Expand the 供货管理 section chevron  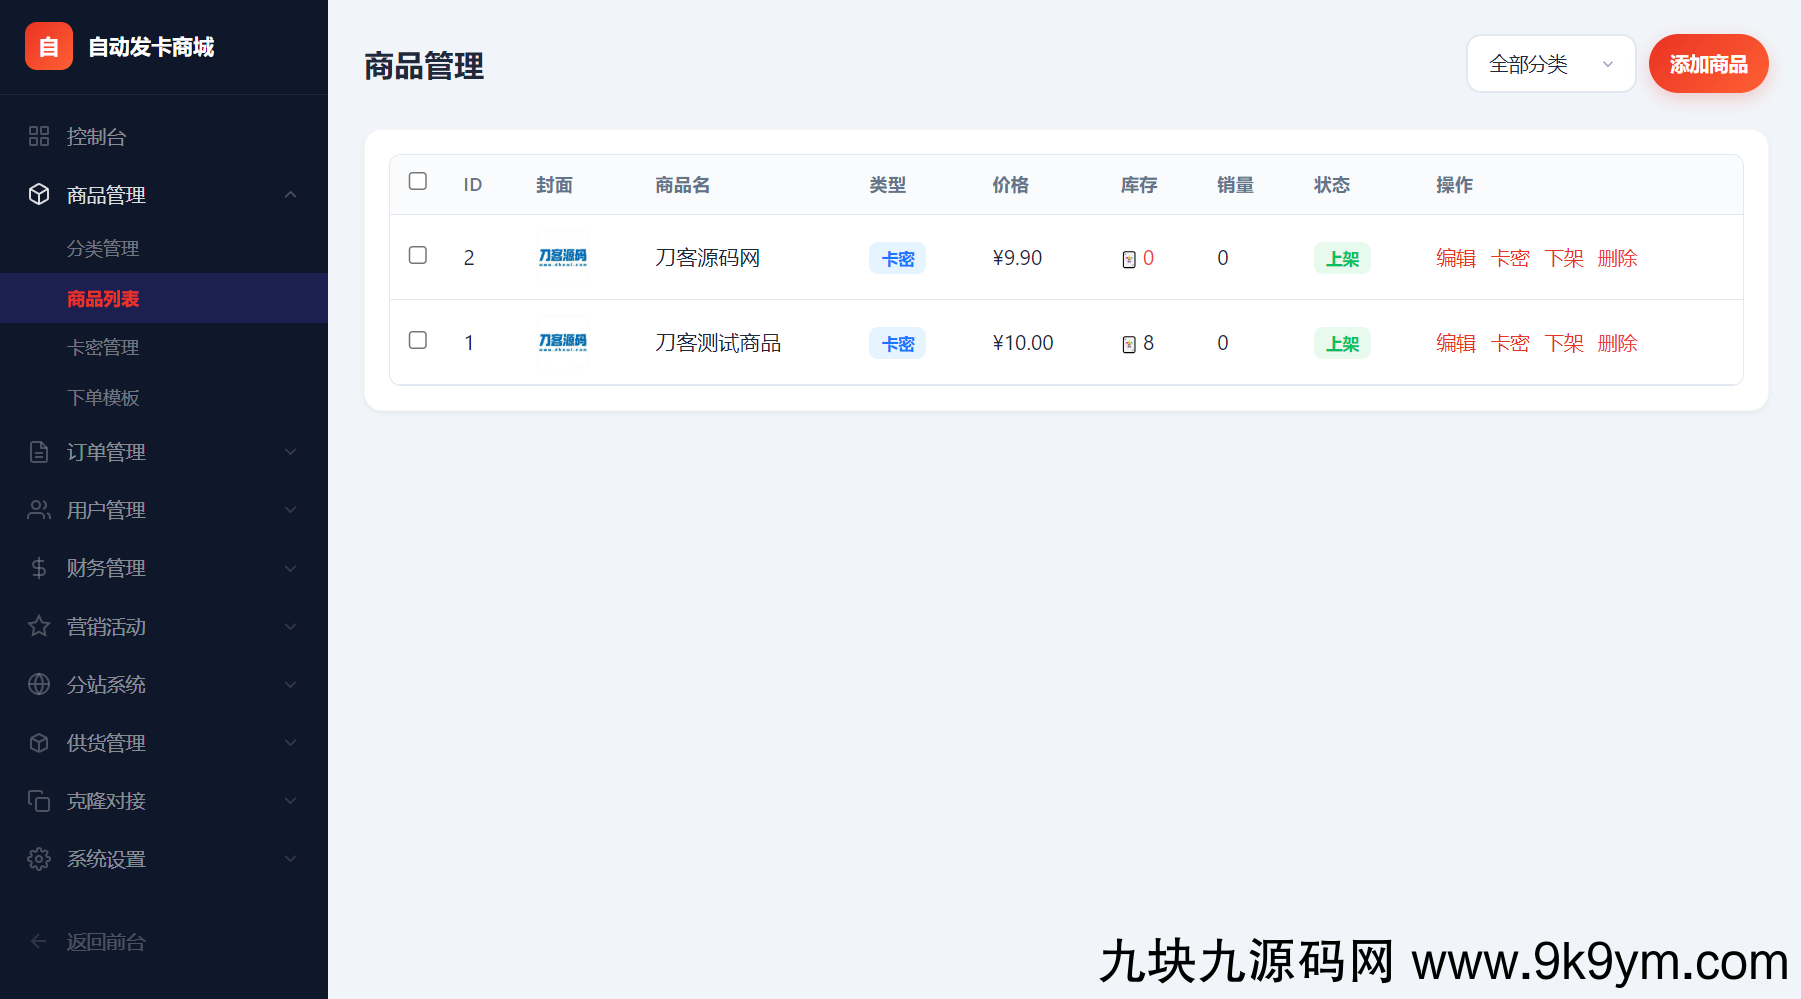290,743
